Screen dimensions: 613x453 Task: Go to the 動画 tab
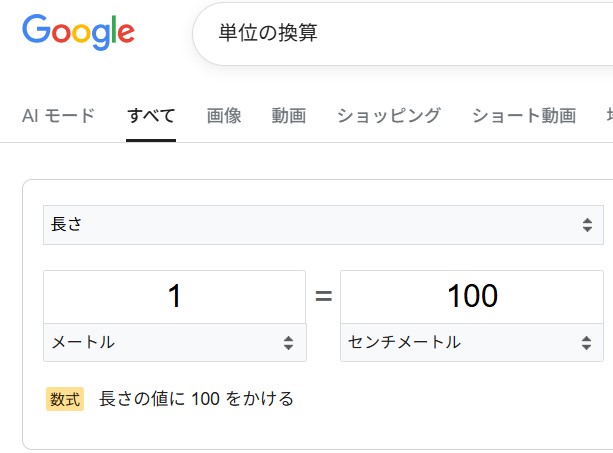pos(288,115)
